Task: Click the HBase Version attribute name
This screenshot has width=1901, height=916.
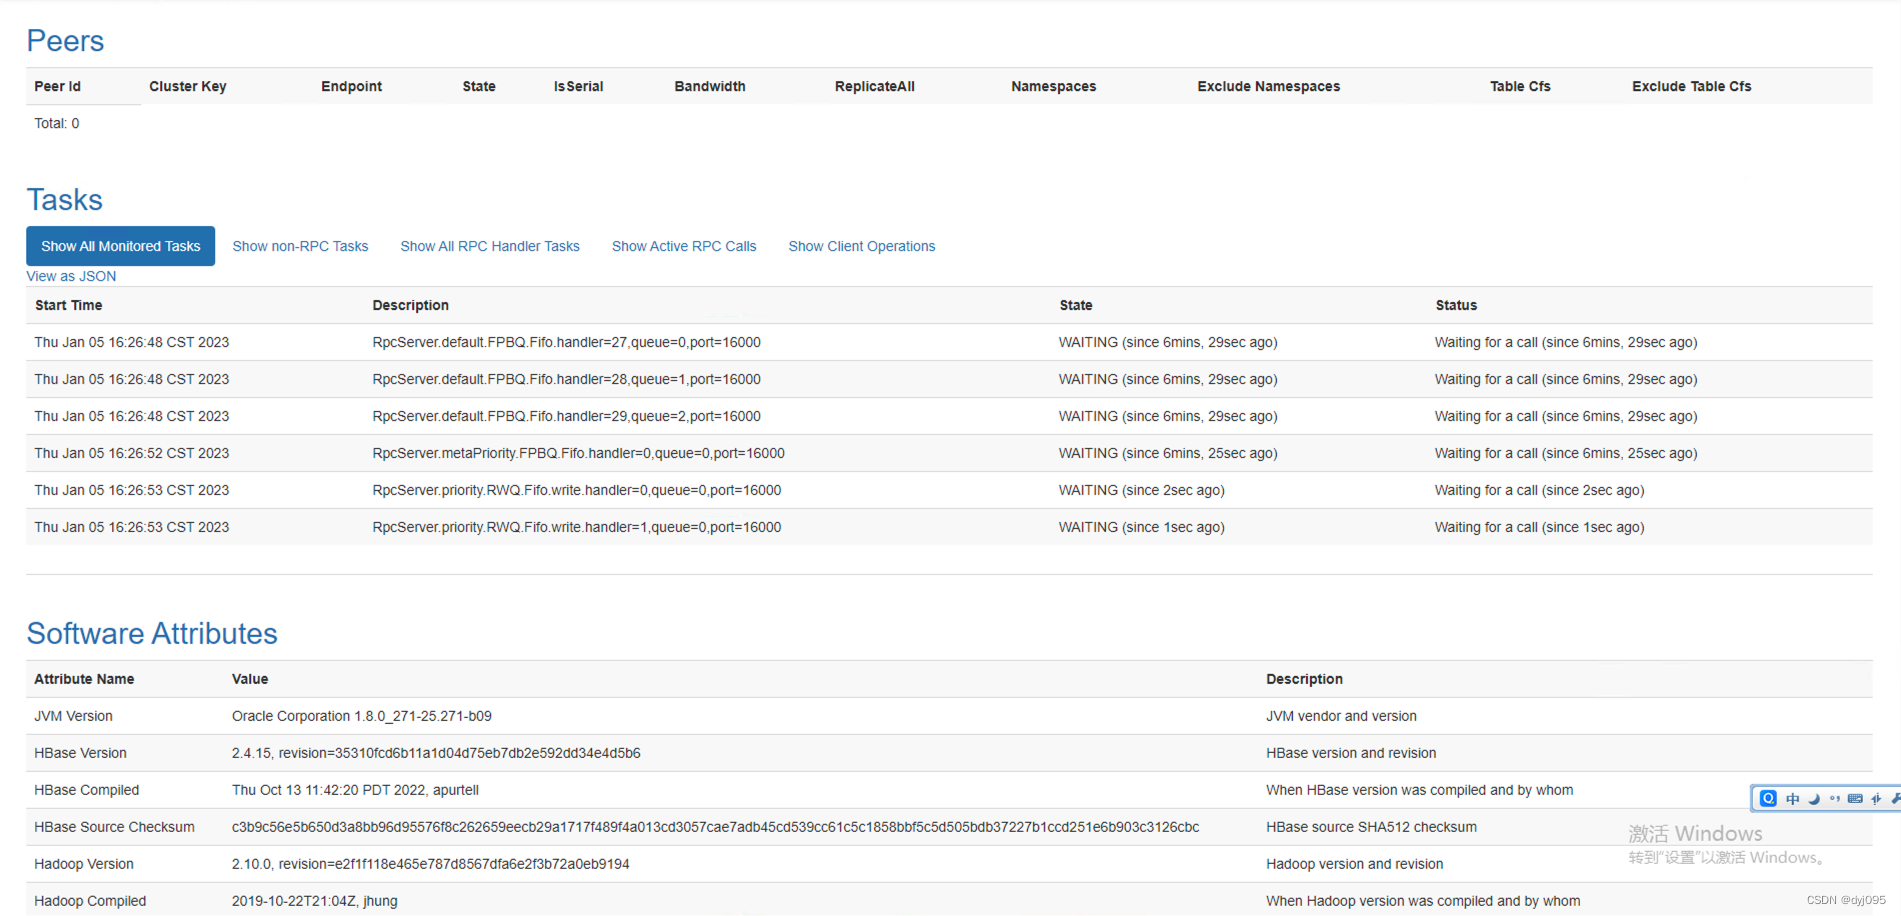Action: pos(80,753)
